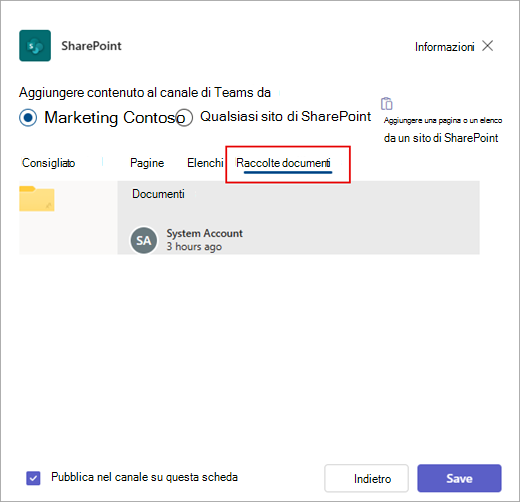Open the Informazioni link
Image resolution: width=520 pixels, height=502 pixels.
click(x=444, y=47)
